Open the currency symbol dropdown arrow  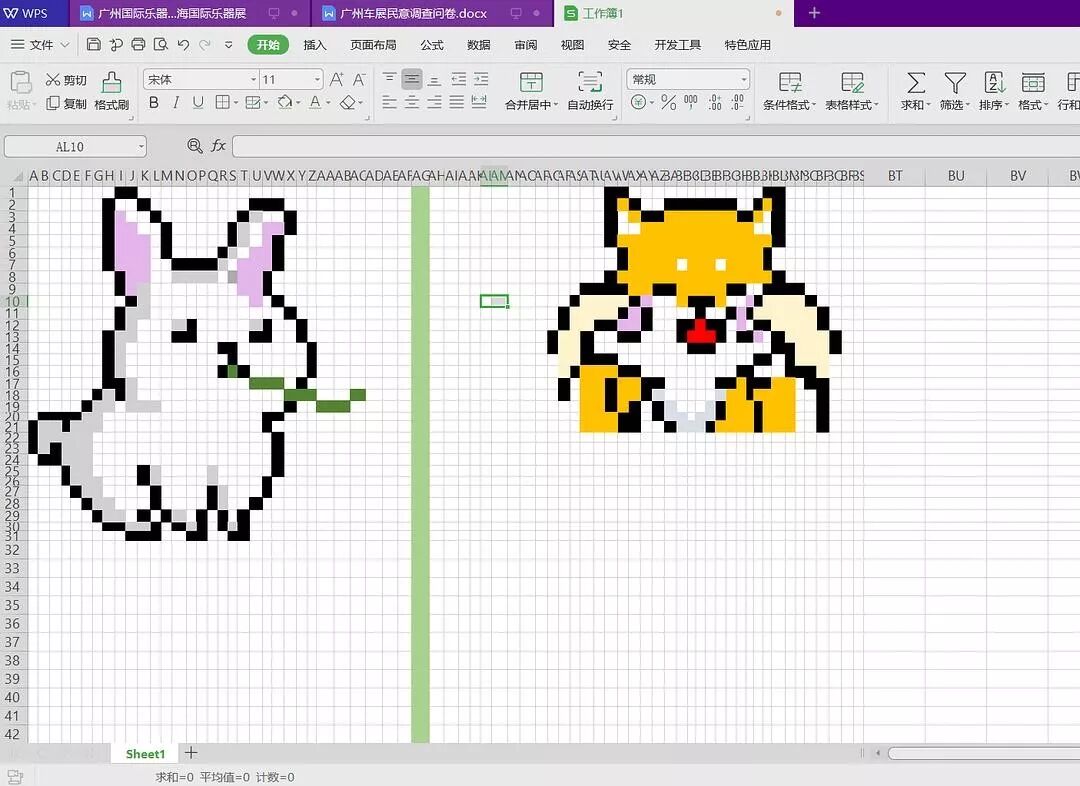652,103
